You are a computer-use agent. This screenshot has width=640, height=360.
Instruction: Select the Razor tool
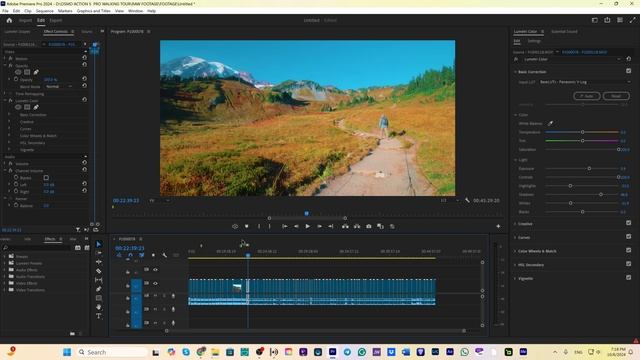click(x=99, y=271)
